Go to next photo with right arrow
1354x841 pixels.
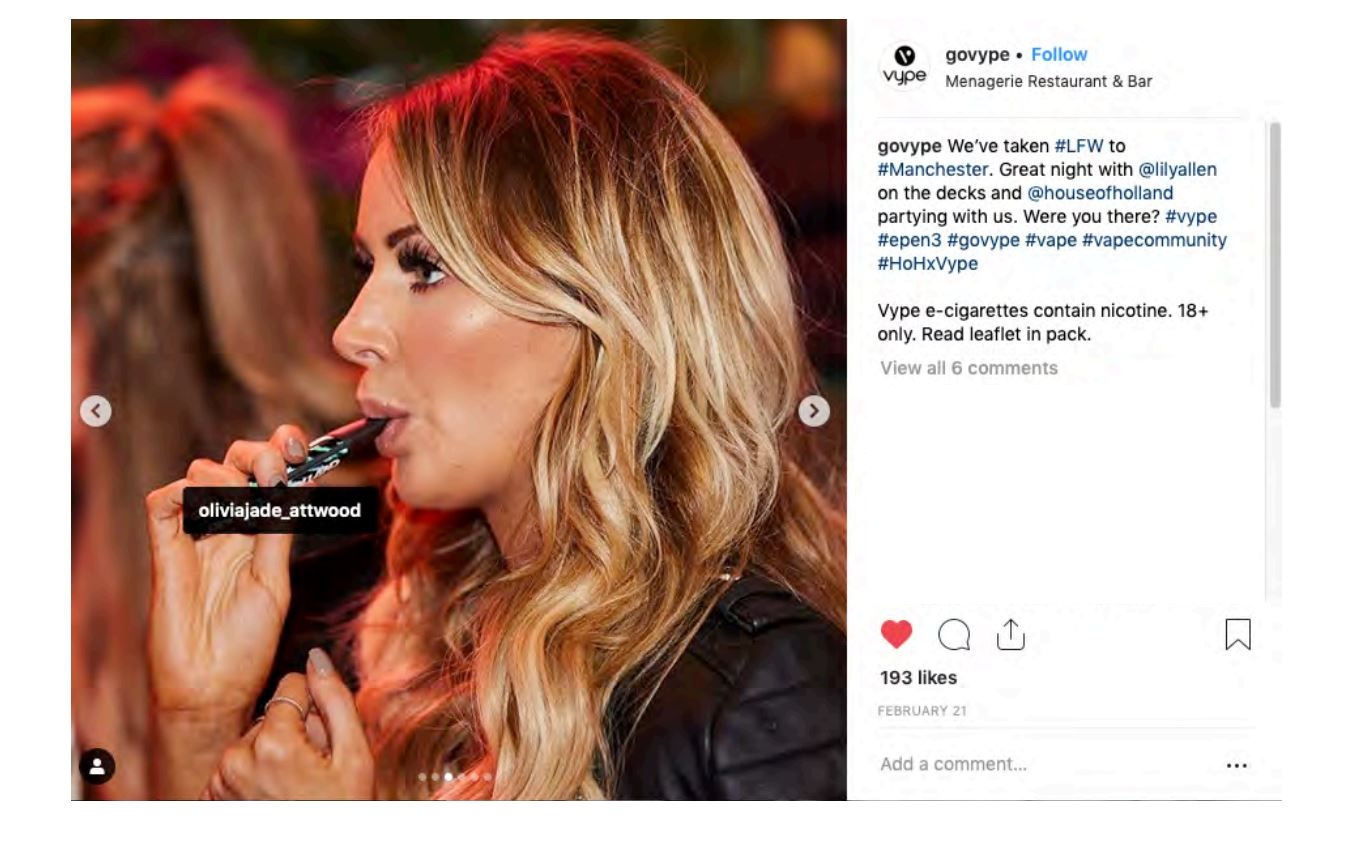[x=814, y=411]
